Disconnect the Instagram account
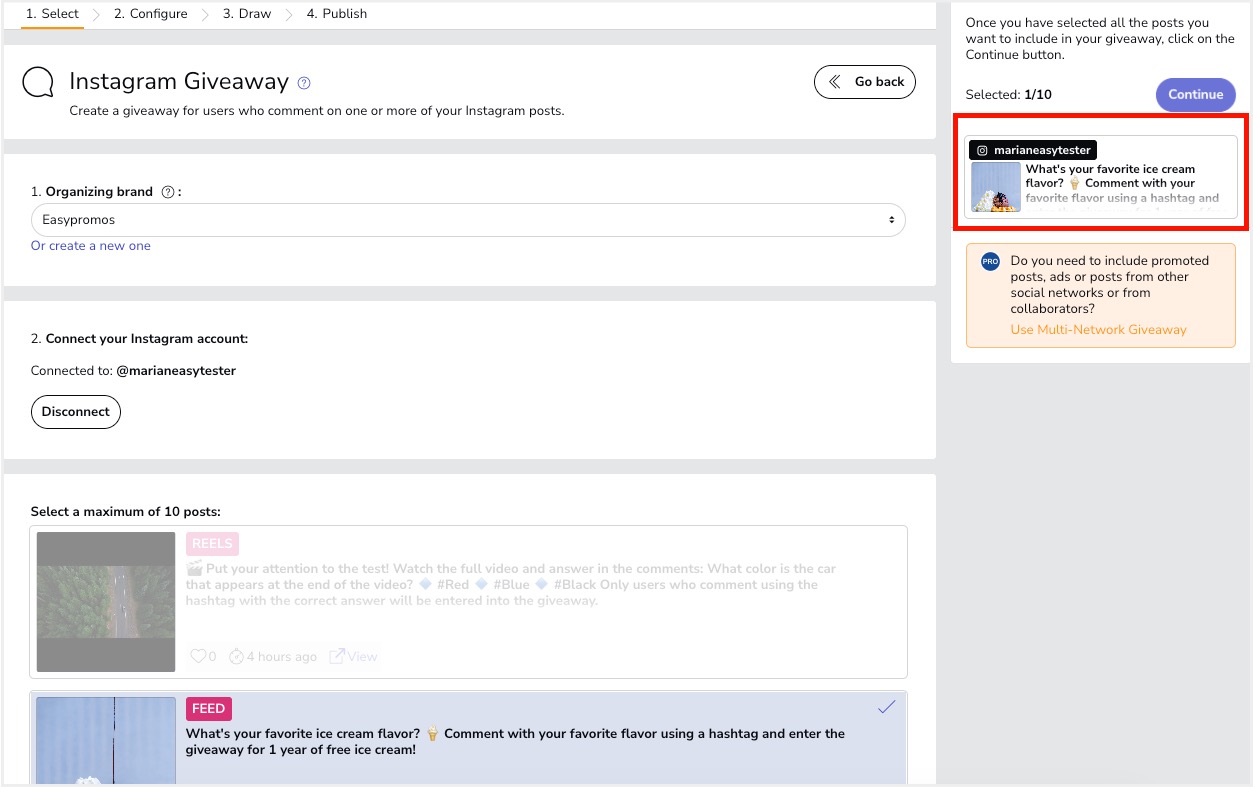 pyautogui.click(x=76, y=412)
